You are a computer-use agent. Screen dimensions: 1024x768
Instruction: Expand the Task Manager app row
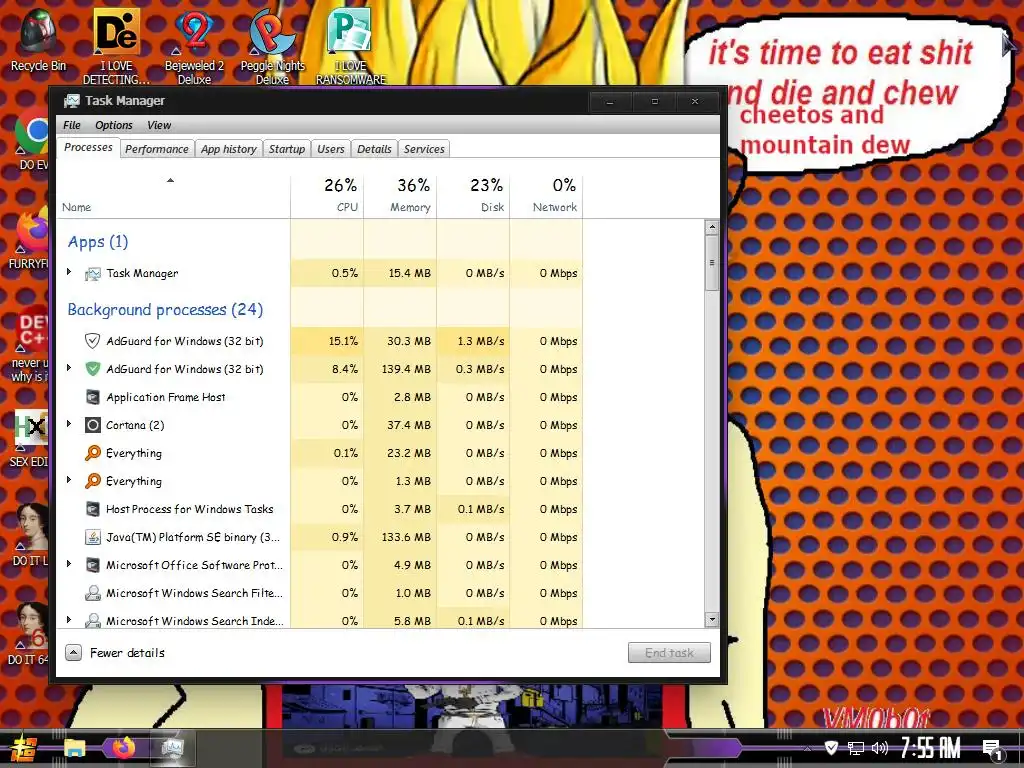69,272
